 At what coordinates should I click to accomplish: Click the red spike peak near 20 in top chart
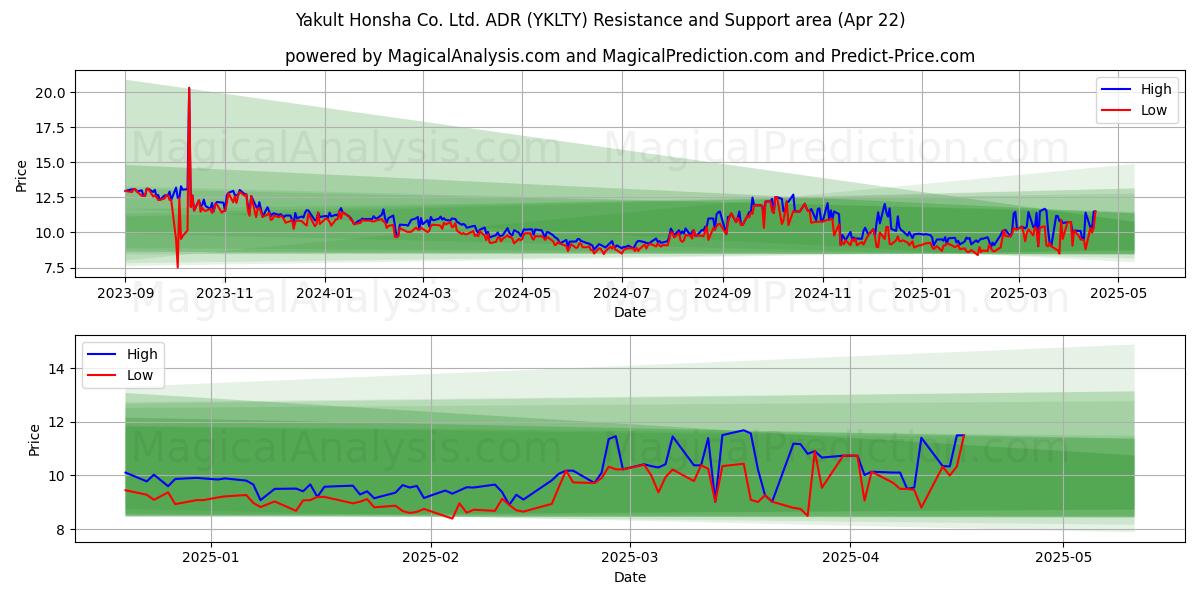tap(188, 89)
